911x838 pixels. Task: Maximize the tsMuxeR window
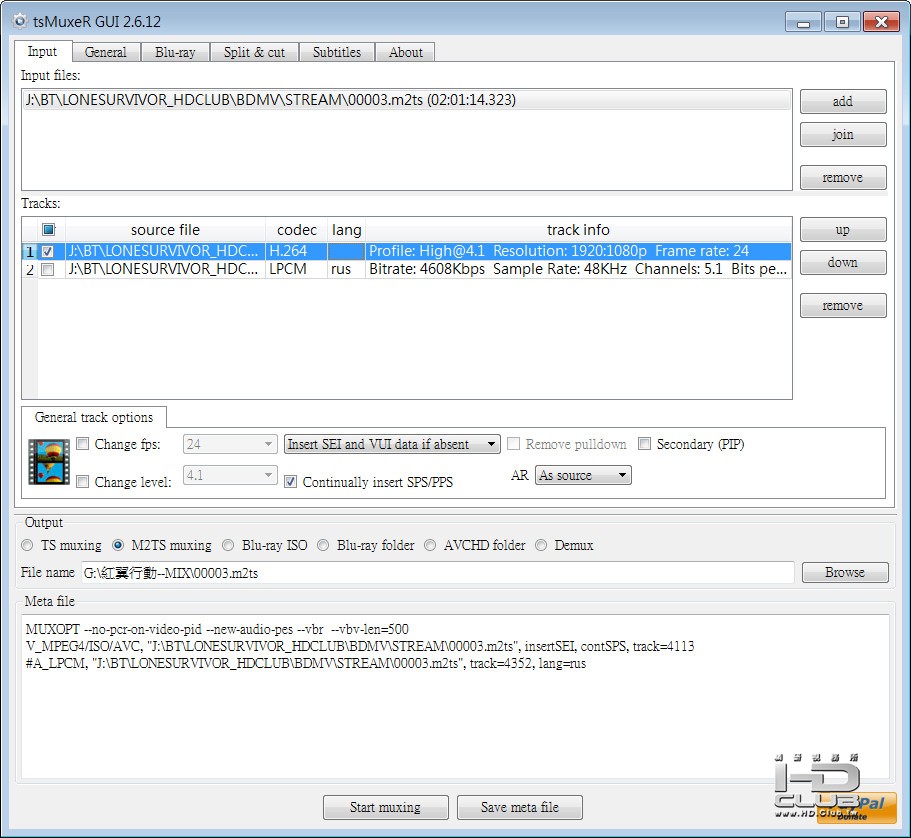click(842, 23)
